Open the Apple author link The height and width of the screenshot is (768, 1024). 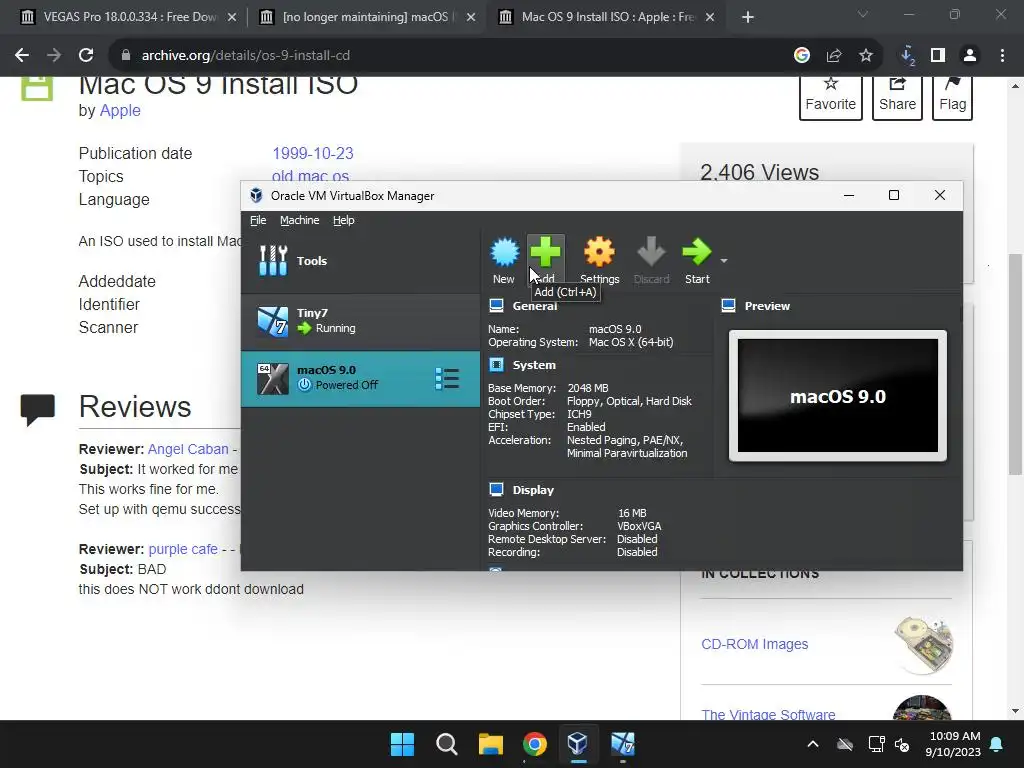pyautogui.click(x=120, y=110)
